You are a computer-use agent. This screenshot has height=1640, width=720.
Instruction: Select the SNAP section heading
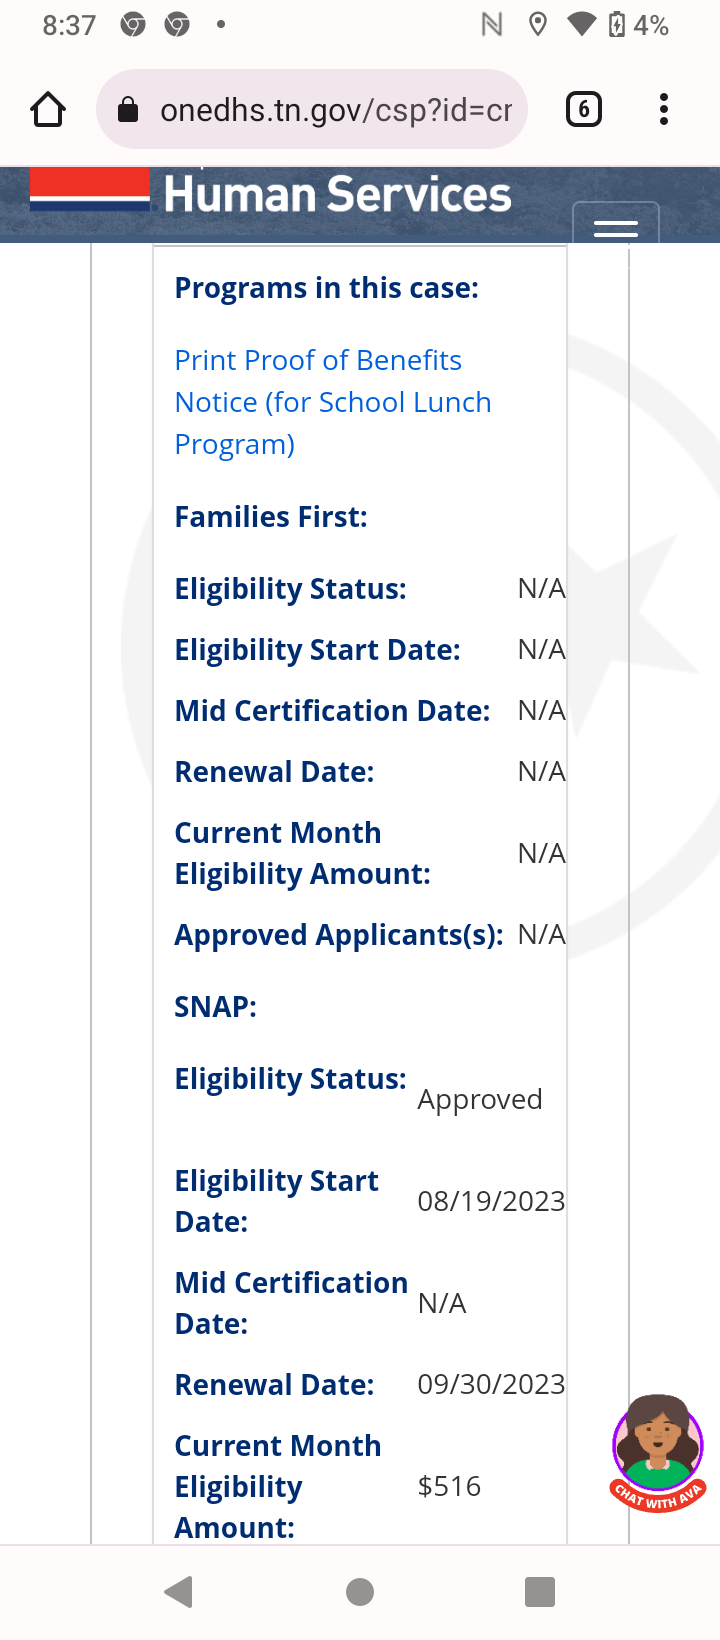215,1007
